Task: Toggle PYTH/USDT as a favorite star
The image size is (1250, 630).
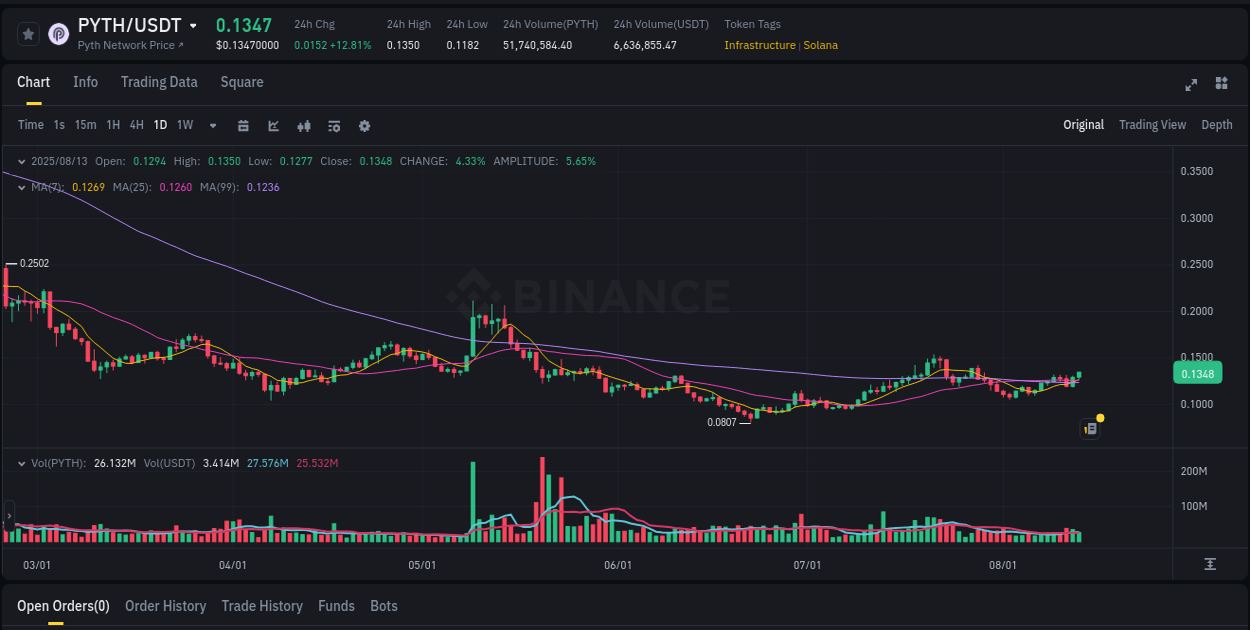Action: [x=28, y=33]
